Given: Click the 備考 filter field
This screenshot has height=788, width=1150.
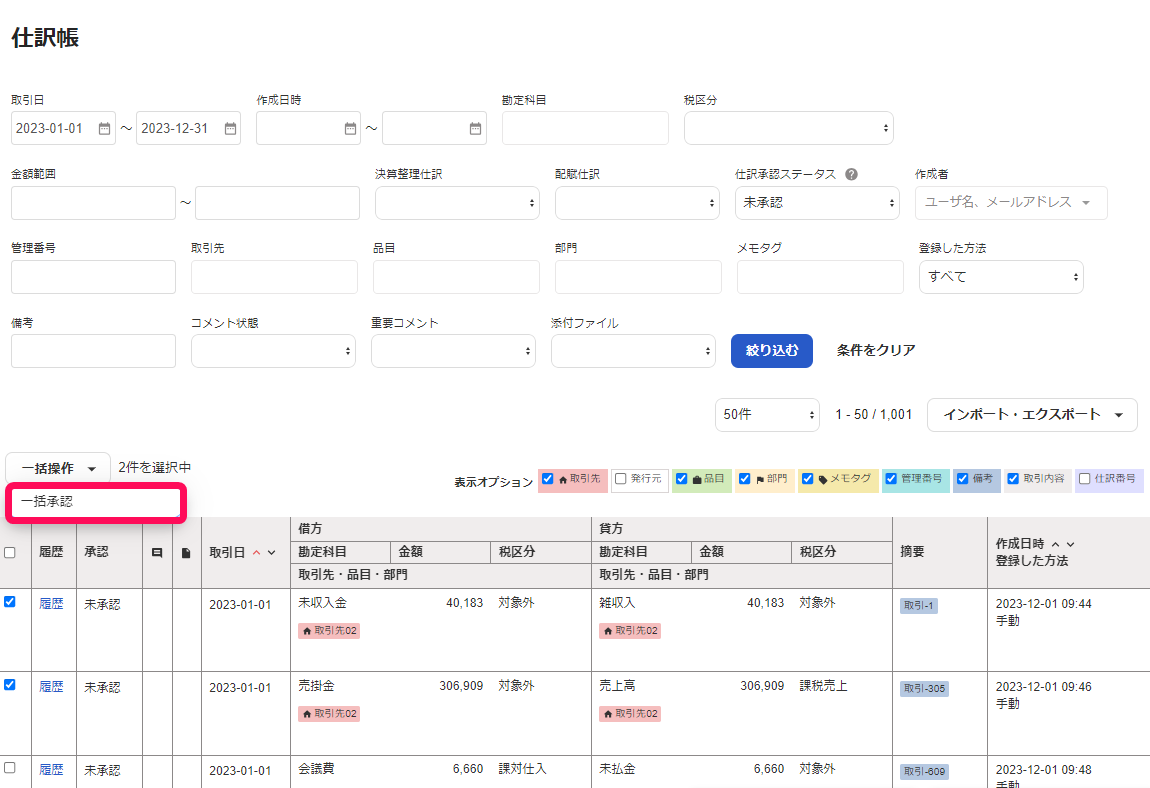Looking at the screenshot, I should click(x=93, y=351).
